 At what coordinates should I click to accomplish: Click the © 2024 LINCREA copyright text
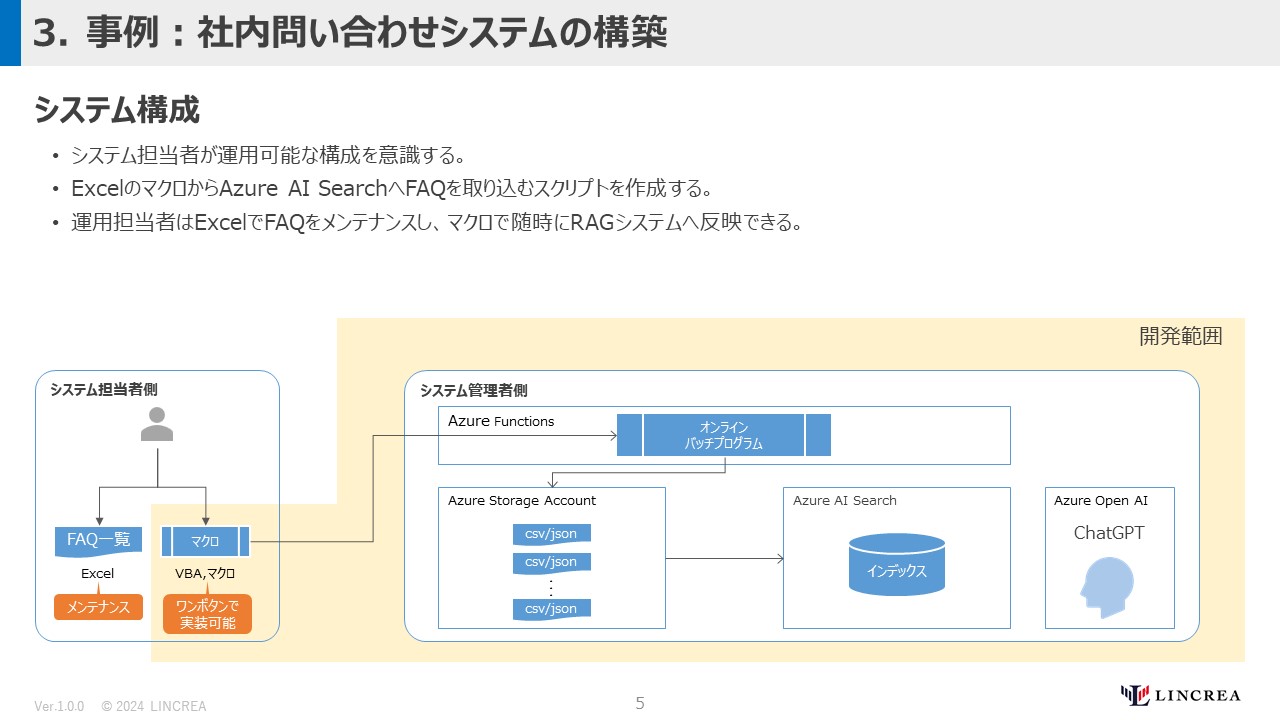click(x=154, y=706)
